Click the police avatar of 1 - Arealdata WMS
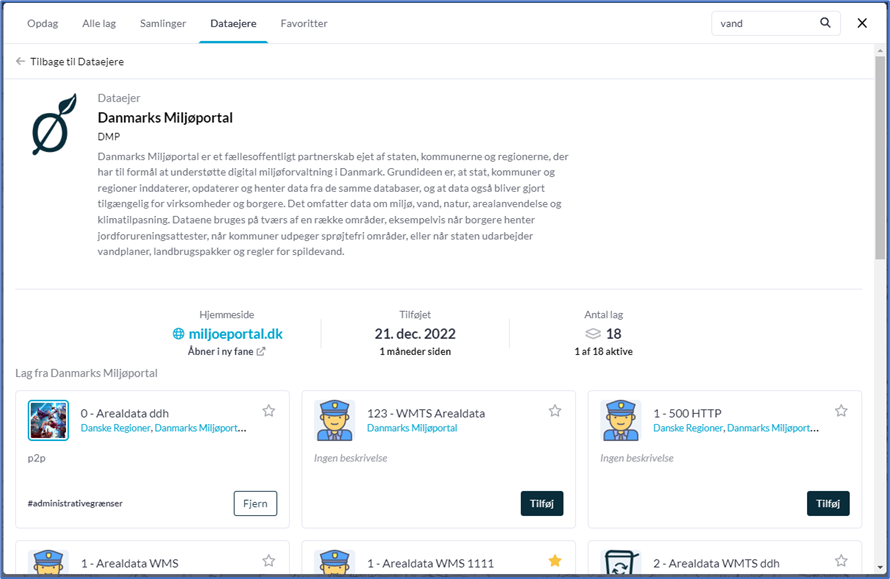 point(48,561)
